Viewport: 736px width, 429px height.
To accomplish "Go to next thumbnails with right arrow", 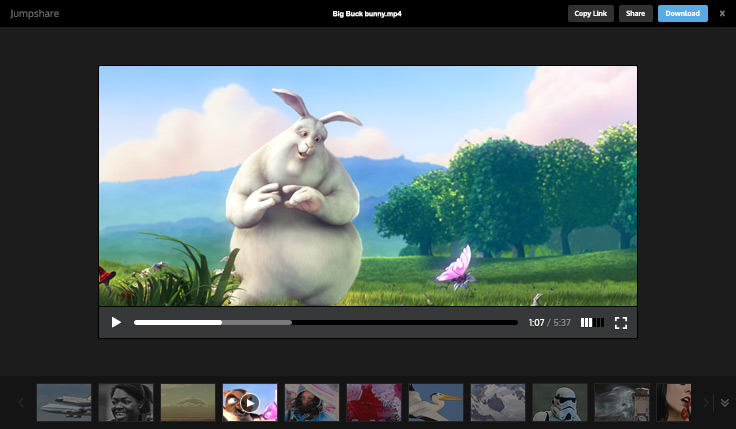I will [705, 402].
